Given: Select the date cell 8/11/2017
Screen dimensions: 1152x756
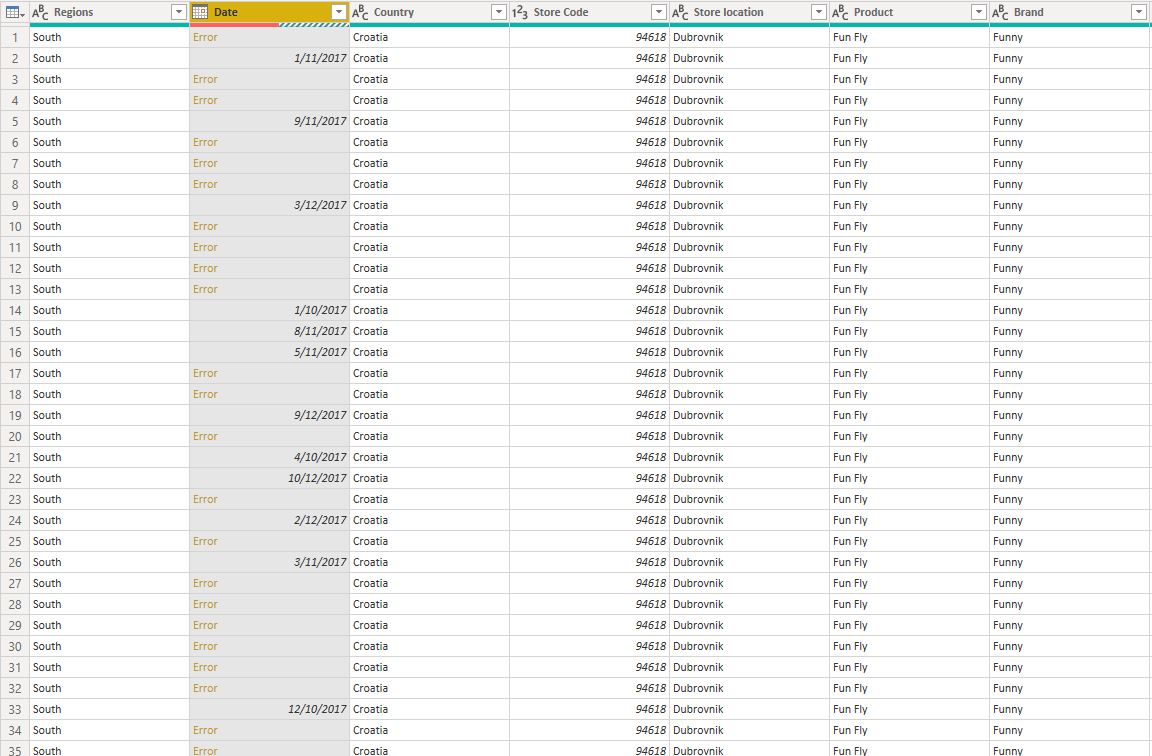Looking at the screenshot, I should pyautogui.click(x=270, y=331).
